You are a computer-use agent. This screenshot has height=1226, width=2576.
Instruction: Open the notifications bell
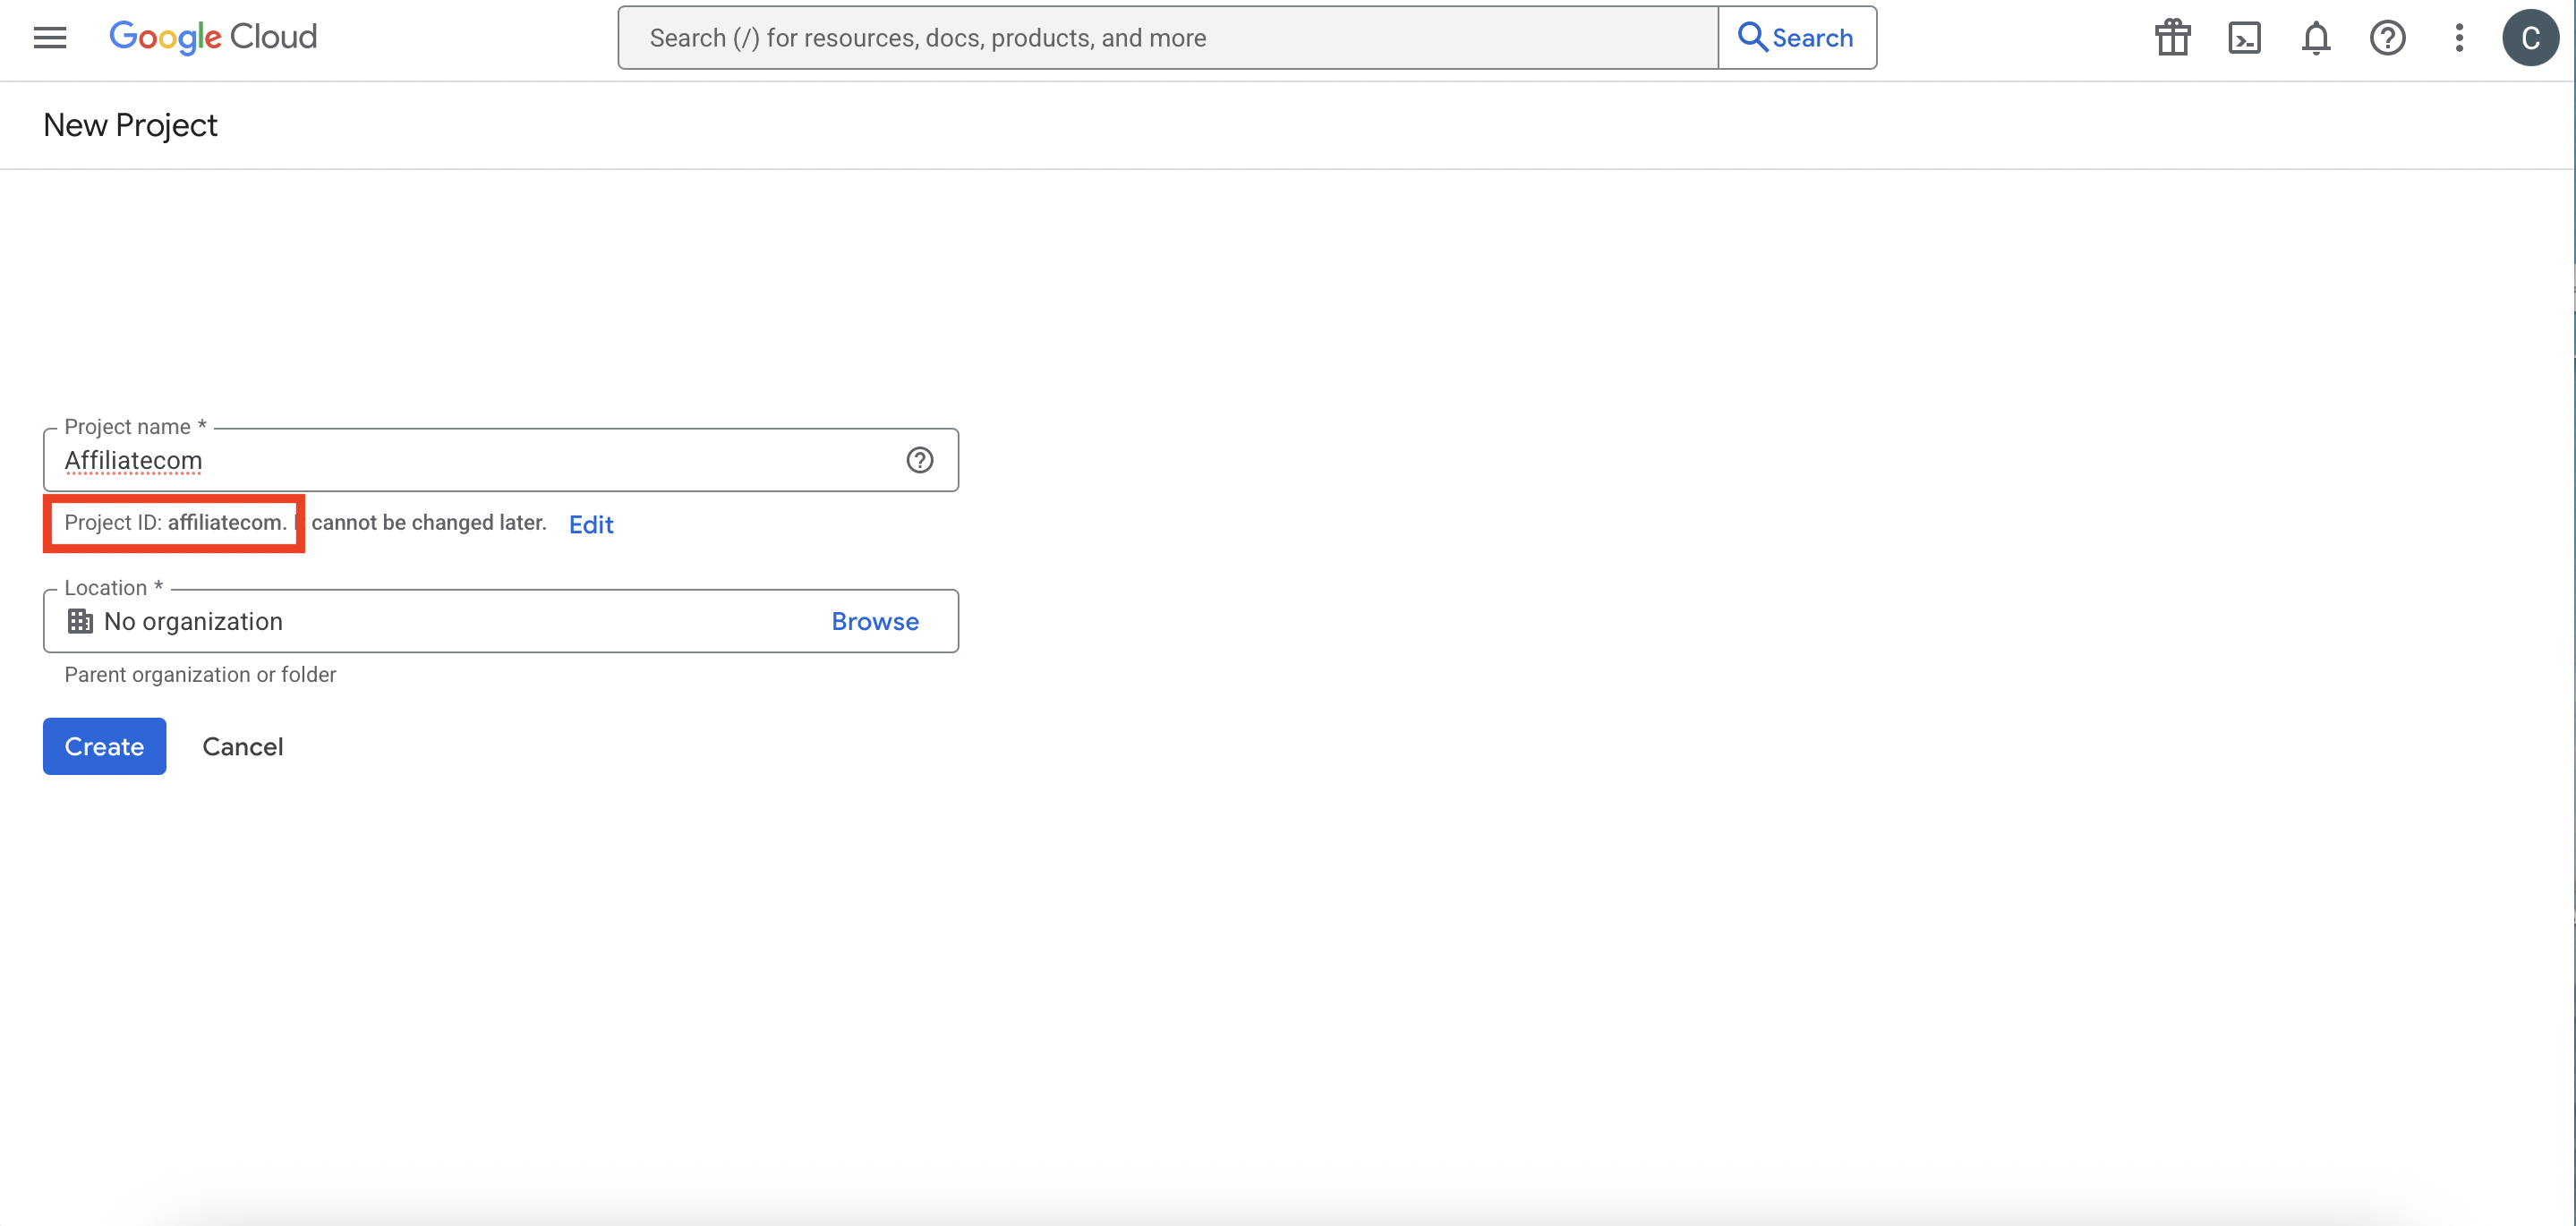[2316, 38]
